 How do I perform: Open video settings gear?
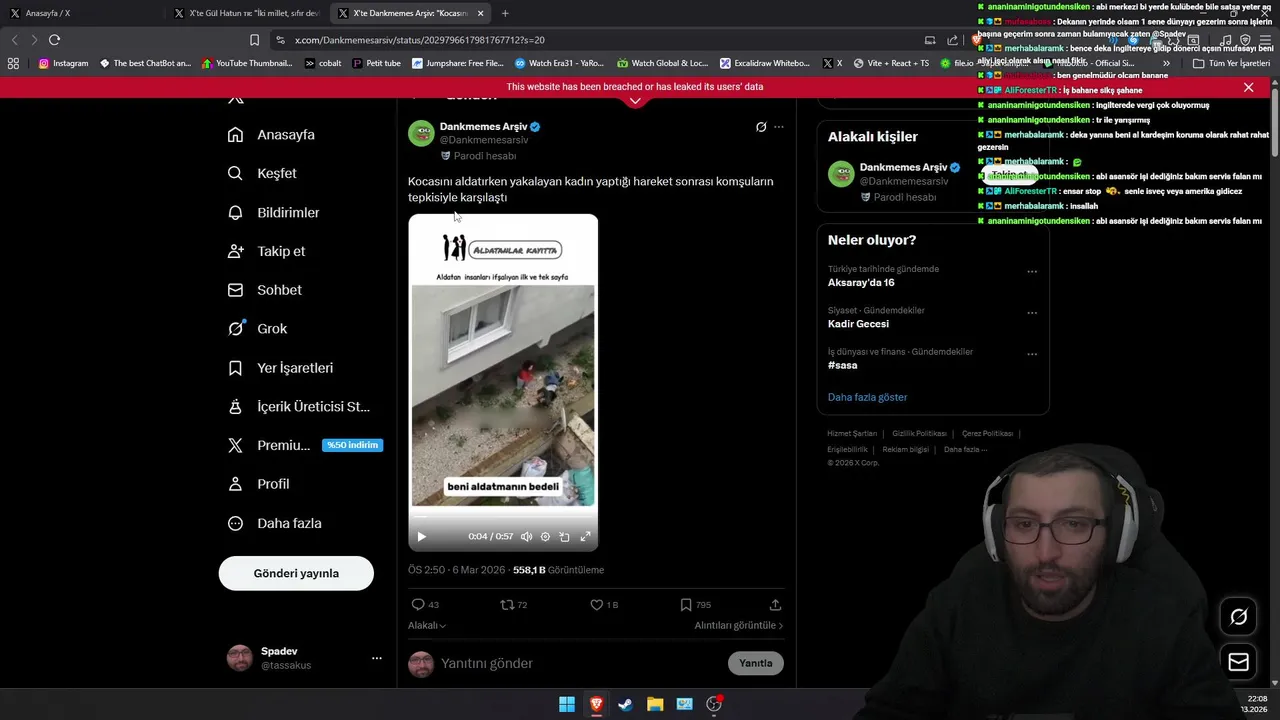tap(545, 537)
